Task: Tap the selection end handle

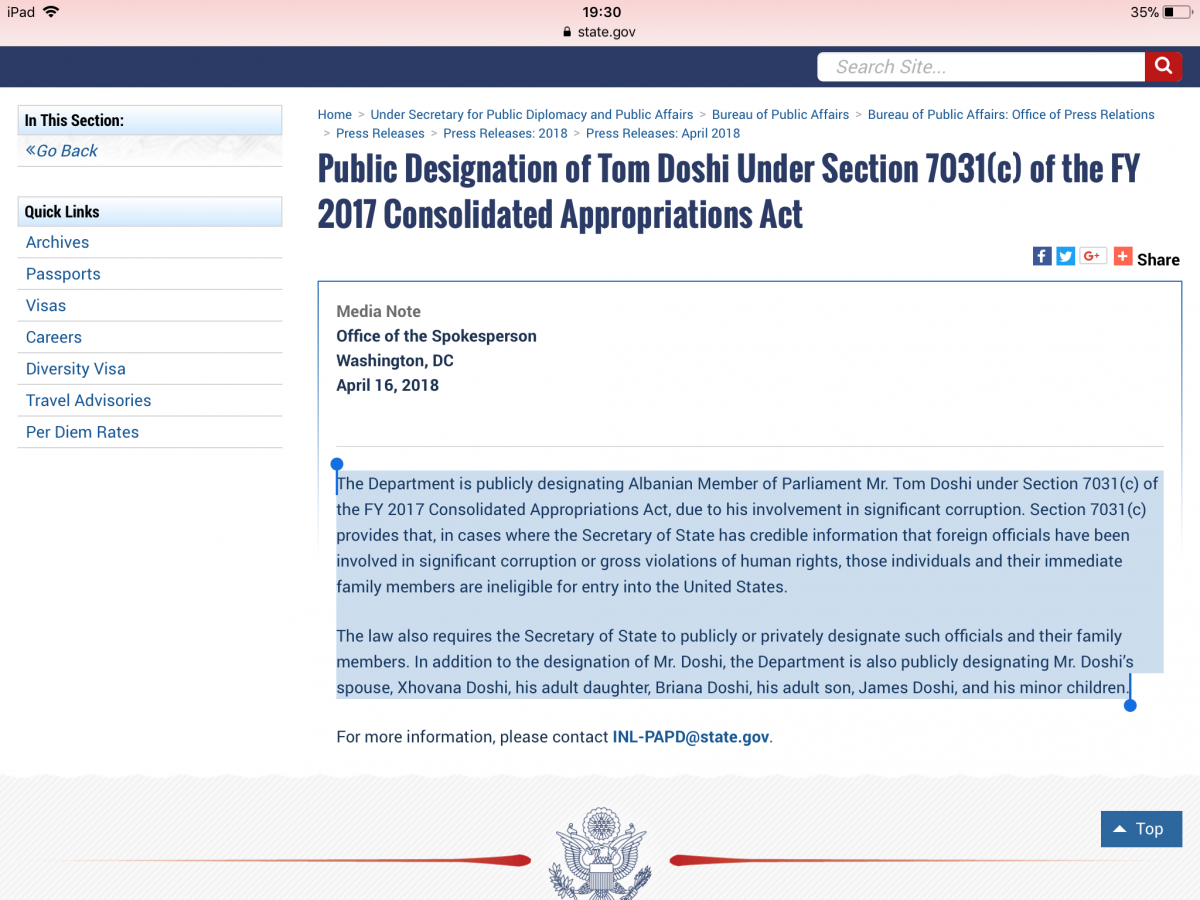Action: [1130, 705]
